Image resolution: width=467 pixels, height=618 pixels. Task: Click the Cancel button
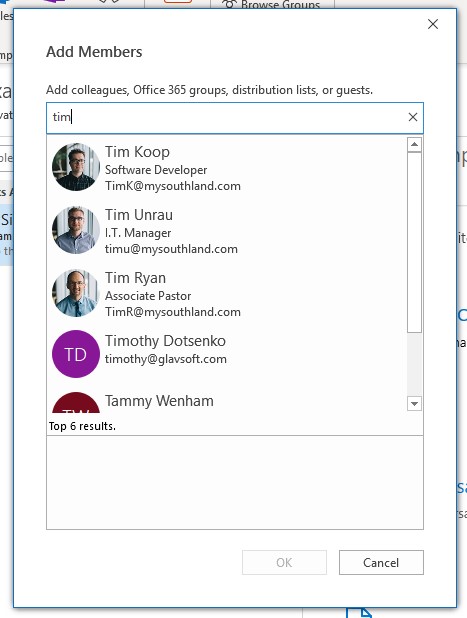click(x=381, y=562)
